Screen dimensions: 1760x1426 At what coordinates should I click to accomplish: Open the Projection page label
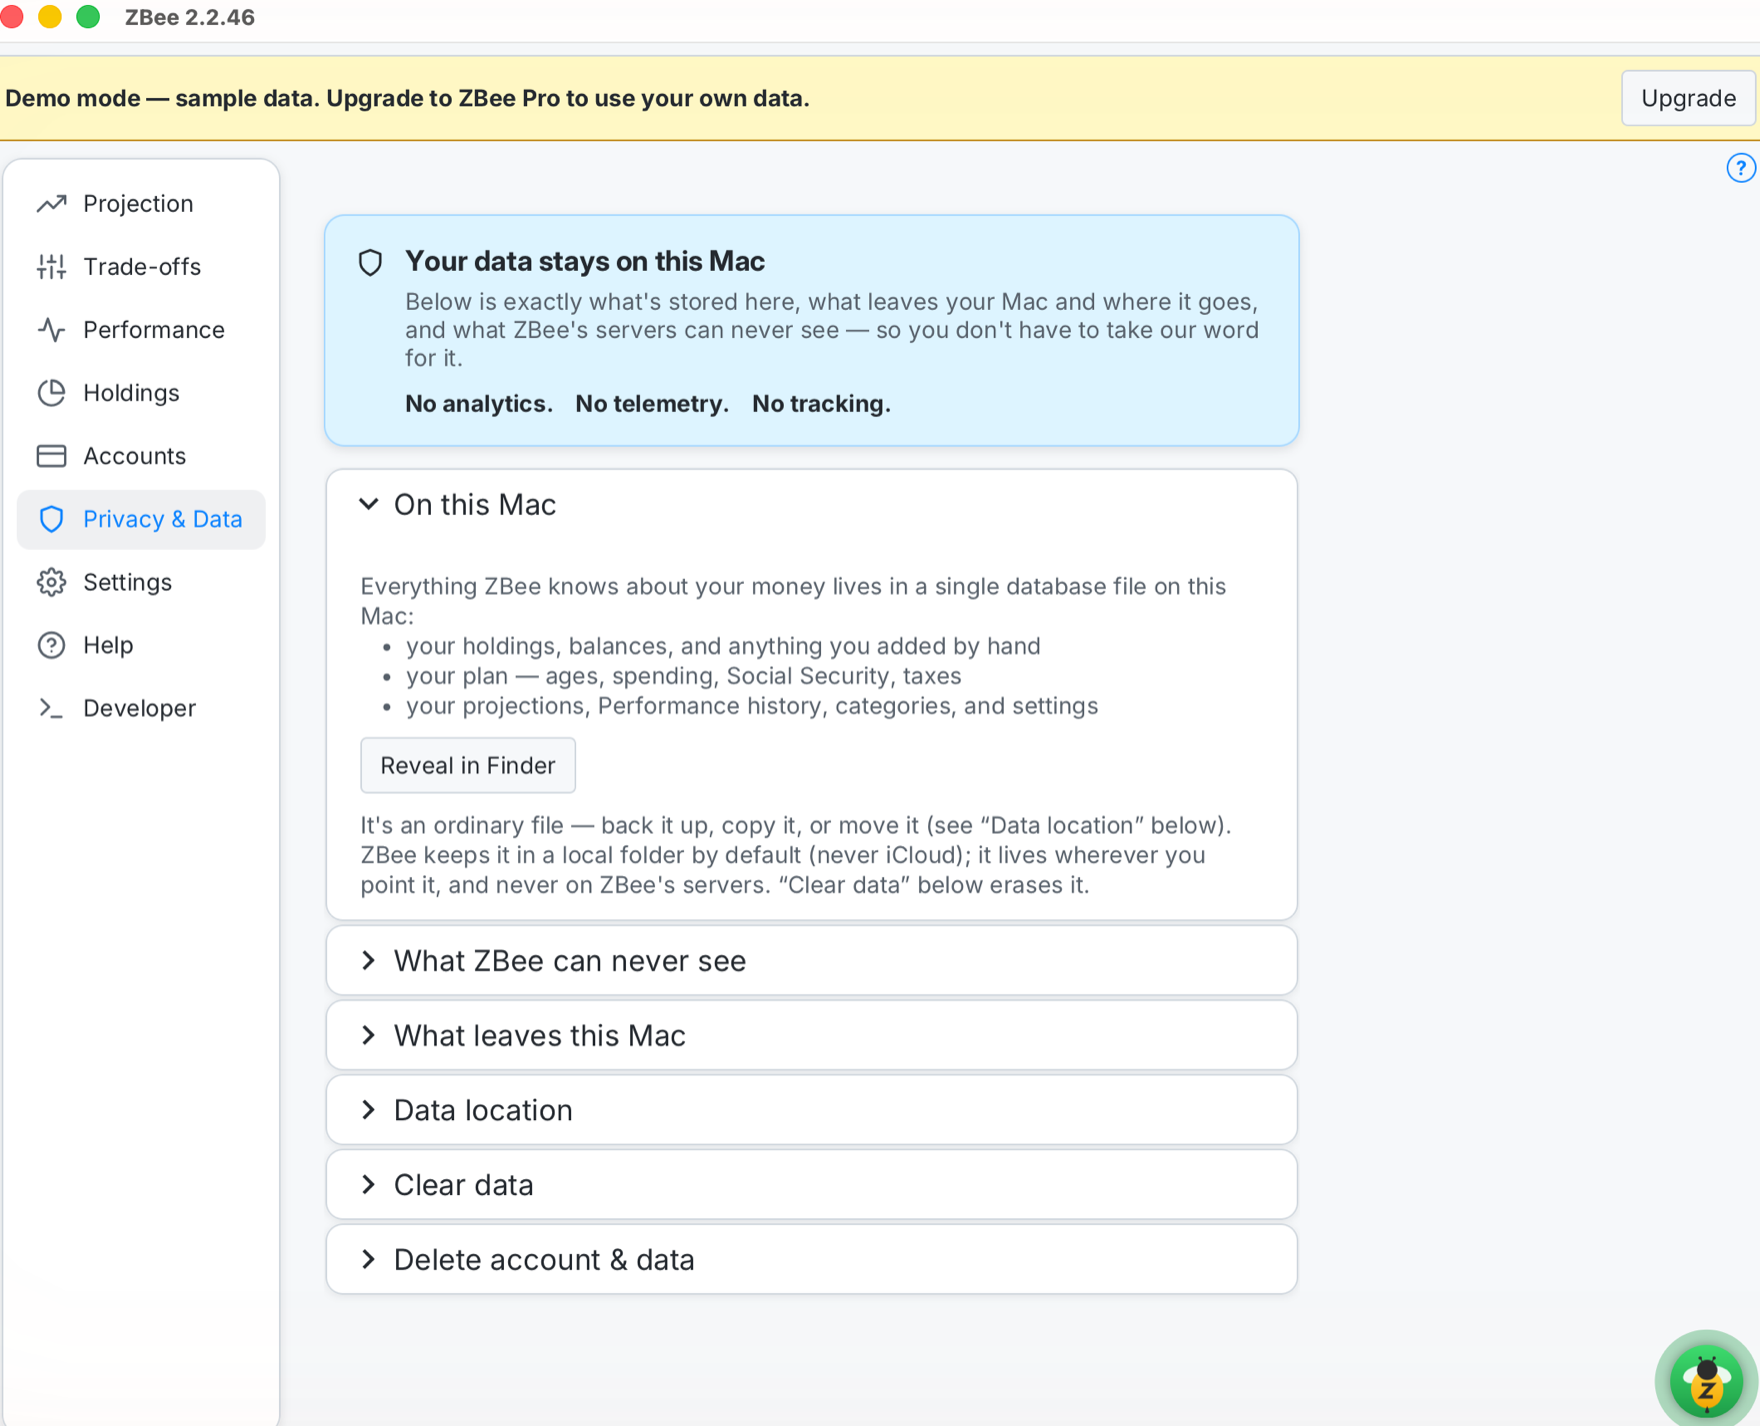[138, 204]
